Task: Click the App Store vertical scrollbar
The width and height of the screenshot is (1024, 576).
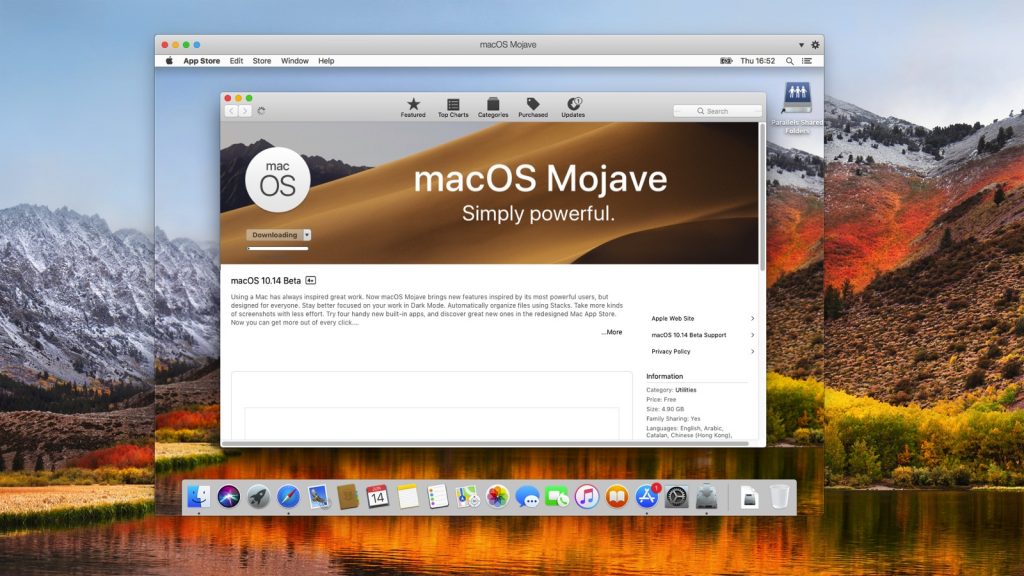Action: click(761, 196)
